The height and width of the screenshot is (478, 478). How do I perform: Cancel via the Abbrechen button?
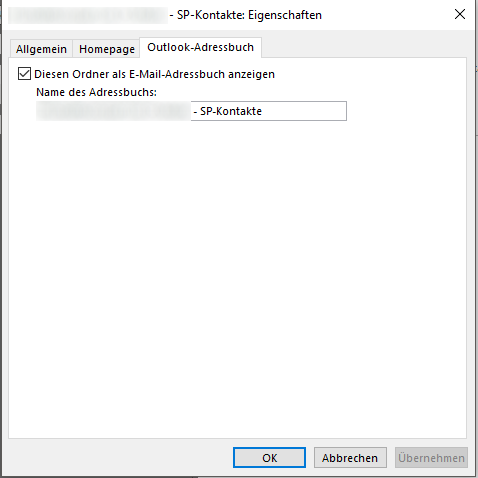pyautogui.click(x=350, y=458)
